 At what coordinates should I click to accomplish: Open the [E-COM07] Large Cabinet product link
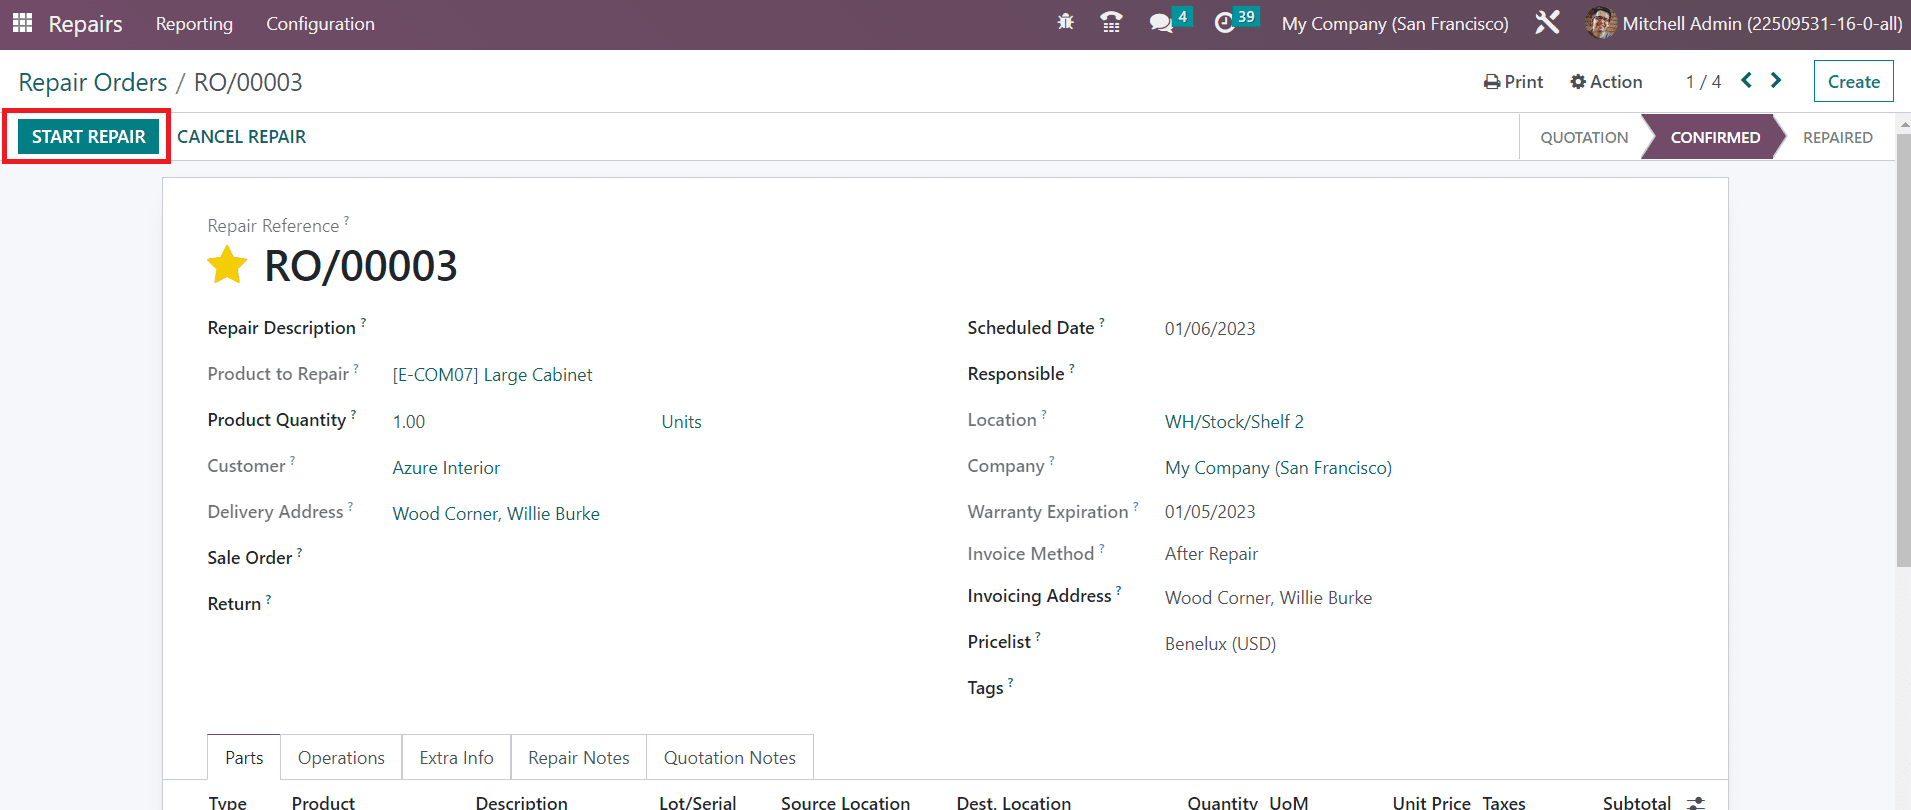pos(492,375)
